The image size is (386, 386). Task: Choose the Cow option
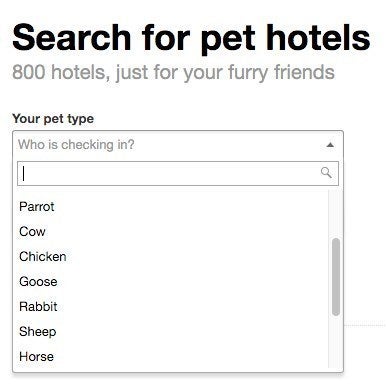tap(170, 231)
